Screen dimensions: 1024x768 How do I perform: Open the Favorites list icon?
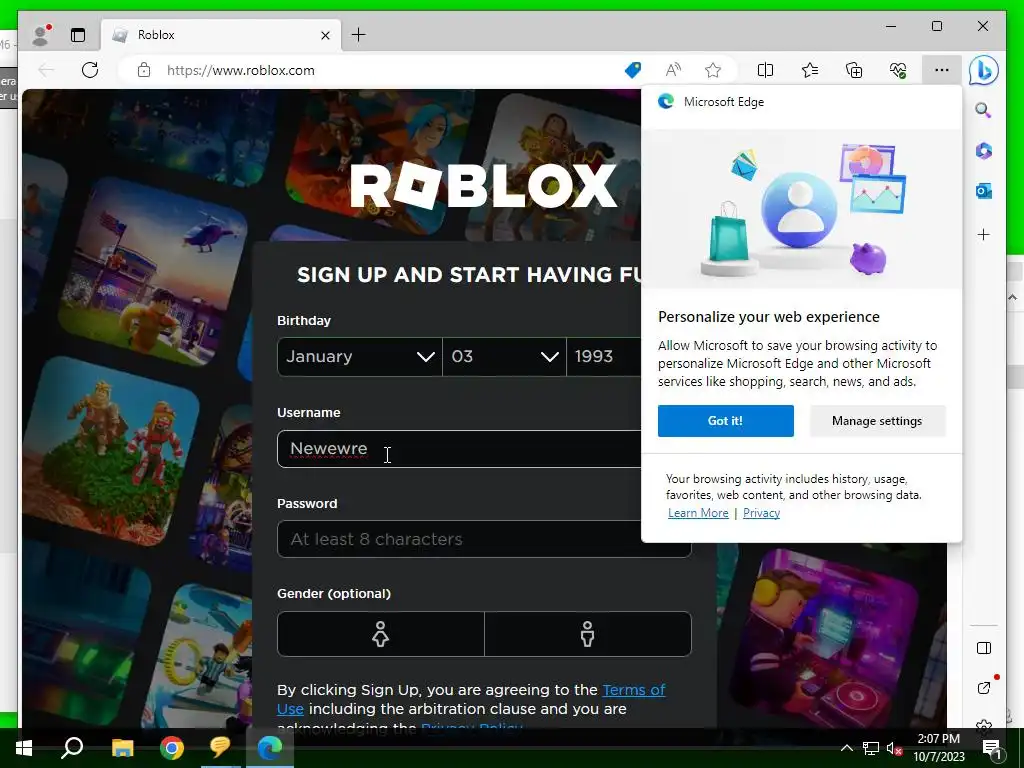810,70
